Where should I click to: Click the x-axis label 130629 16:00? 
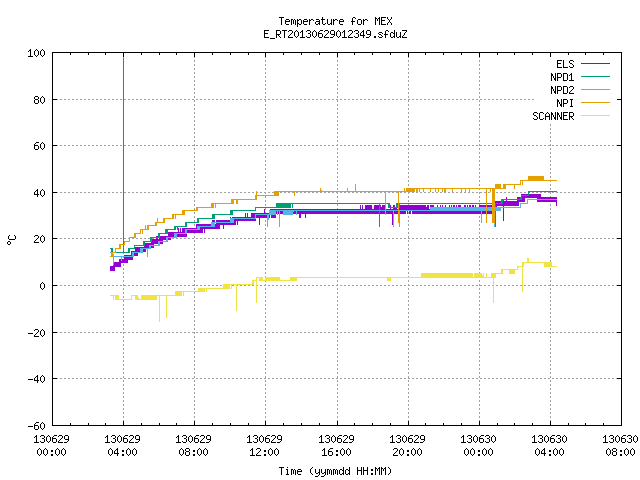(336, 446)
